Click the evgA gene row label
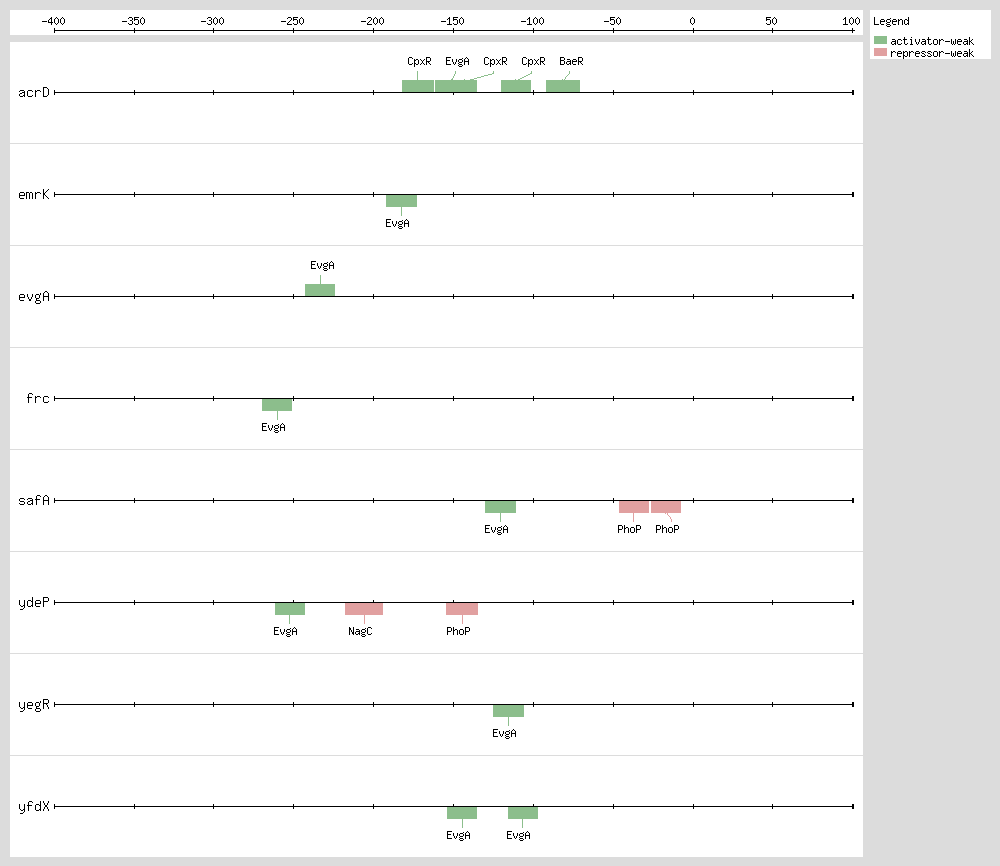Screen dimensions: 1000x866 (x=34, y=297)
